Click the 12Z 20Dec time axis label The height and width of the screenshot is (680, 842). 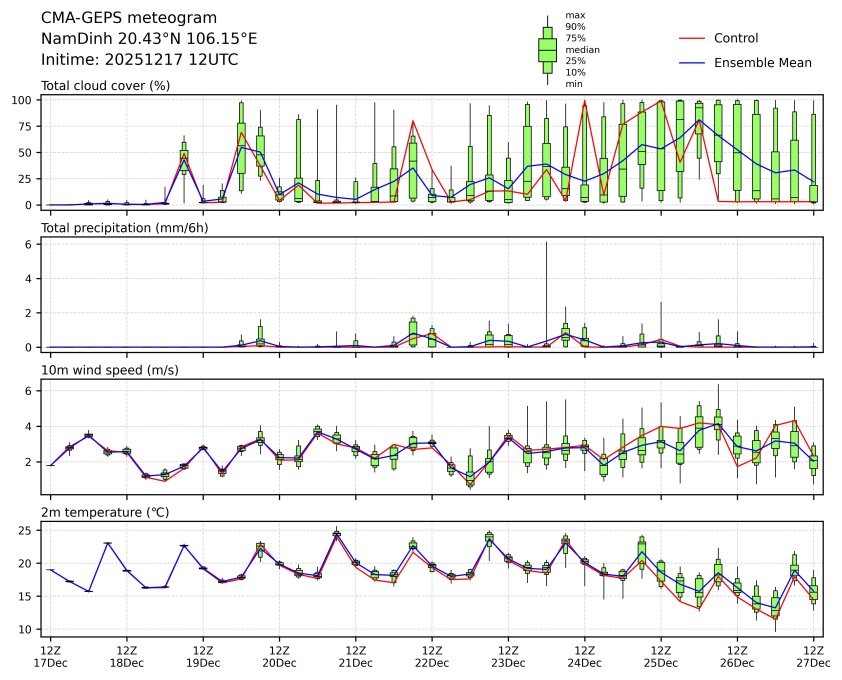coord(279,655)
